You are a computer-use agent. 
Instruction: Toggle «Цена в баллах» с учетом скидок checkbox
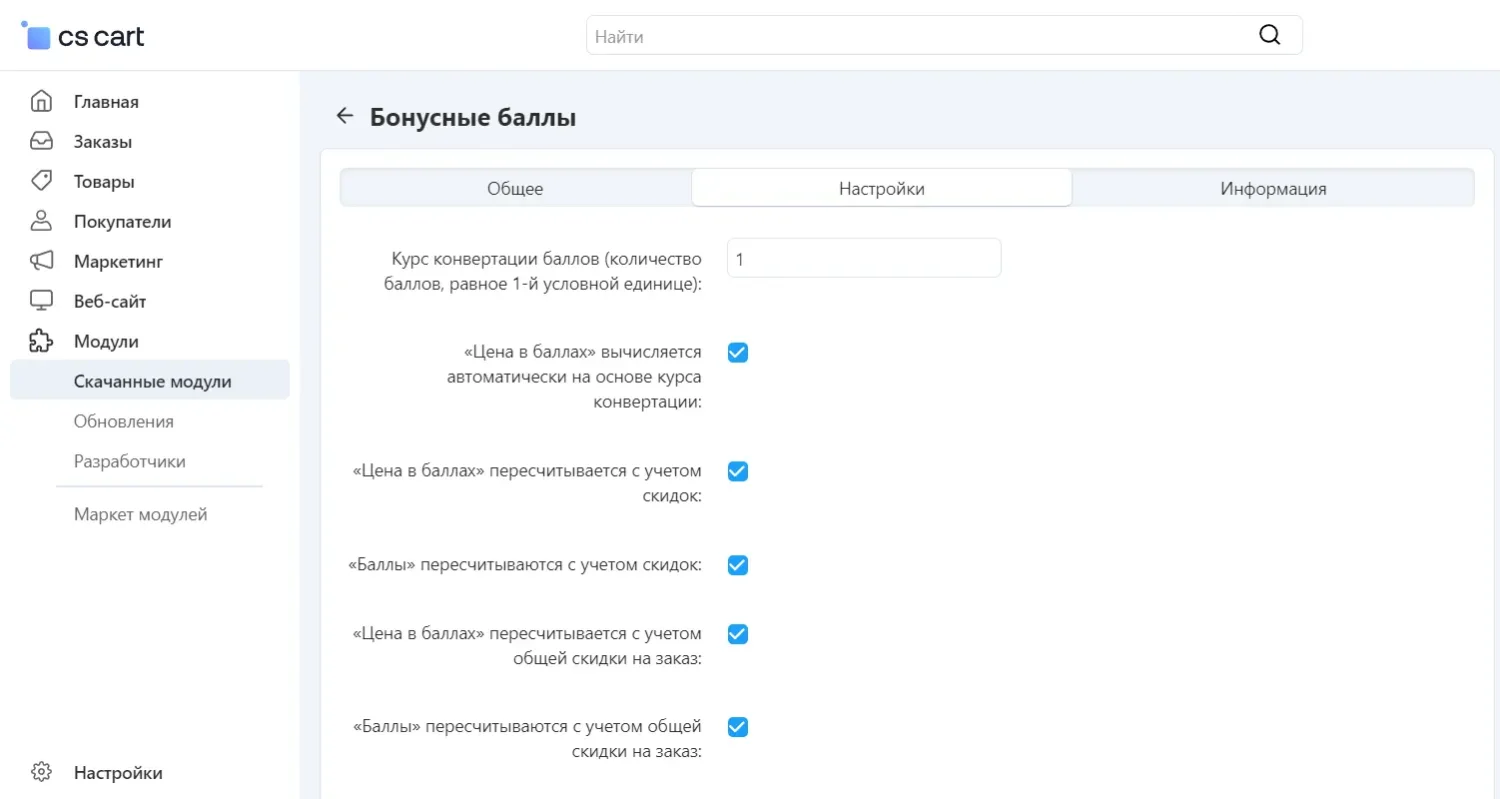[x=738, y=471]
